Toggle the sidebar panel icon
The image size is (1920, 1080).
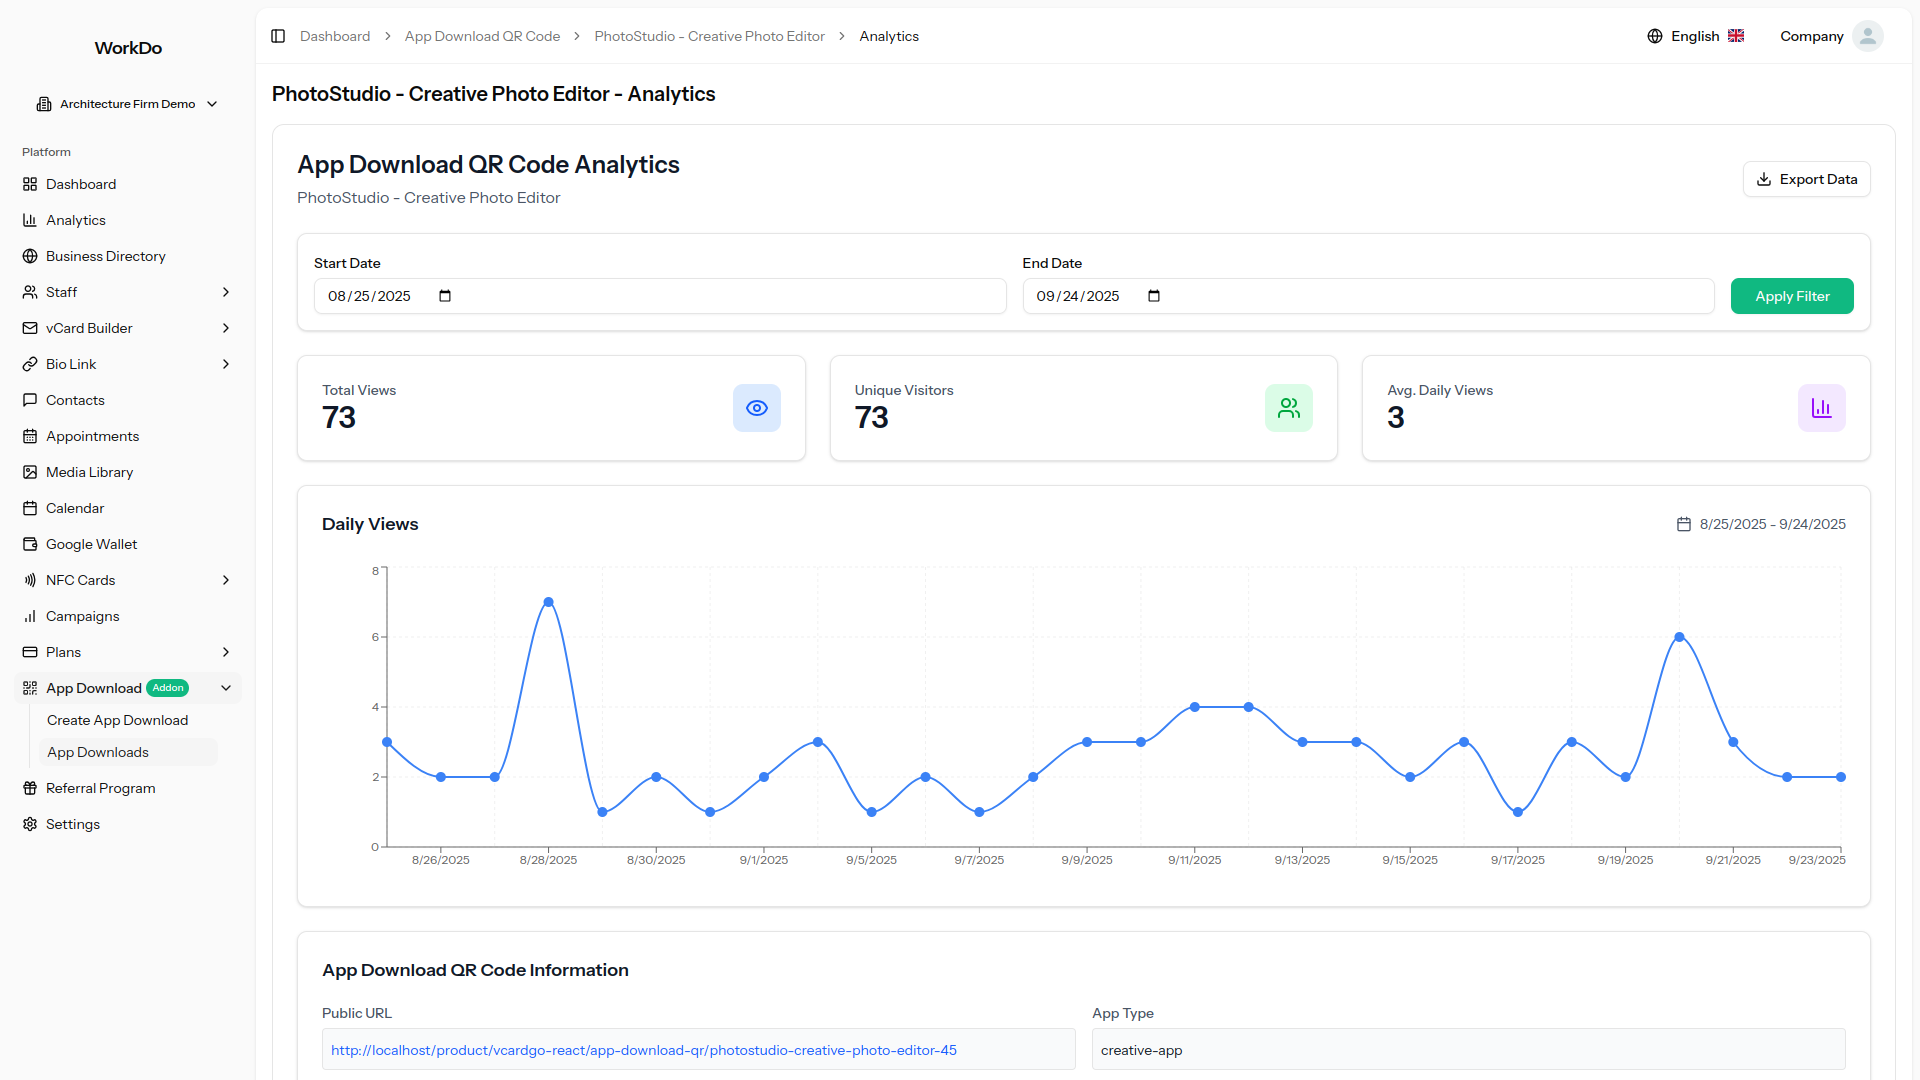(x=278, y=36)
